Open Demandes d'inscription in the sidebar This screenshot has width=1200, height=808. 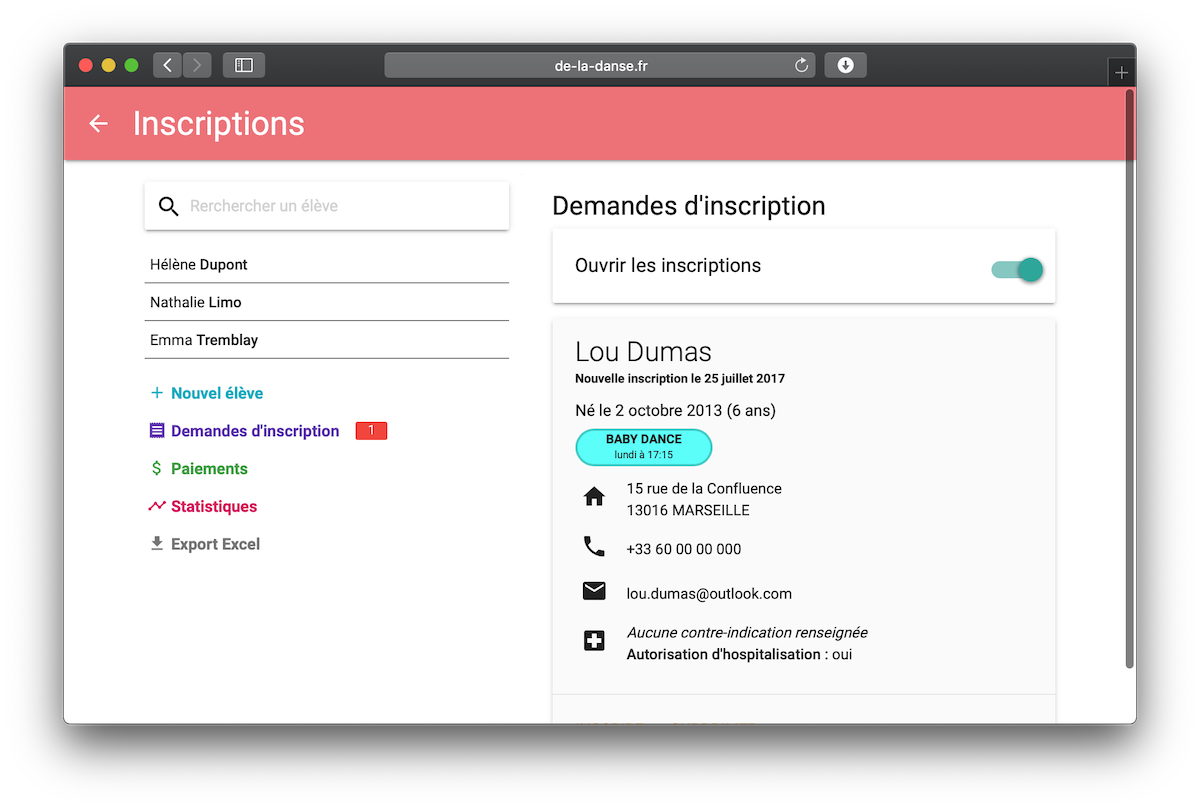pyautogui.click(x=254, y=431)
